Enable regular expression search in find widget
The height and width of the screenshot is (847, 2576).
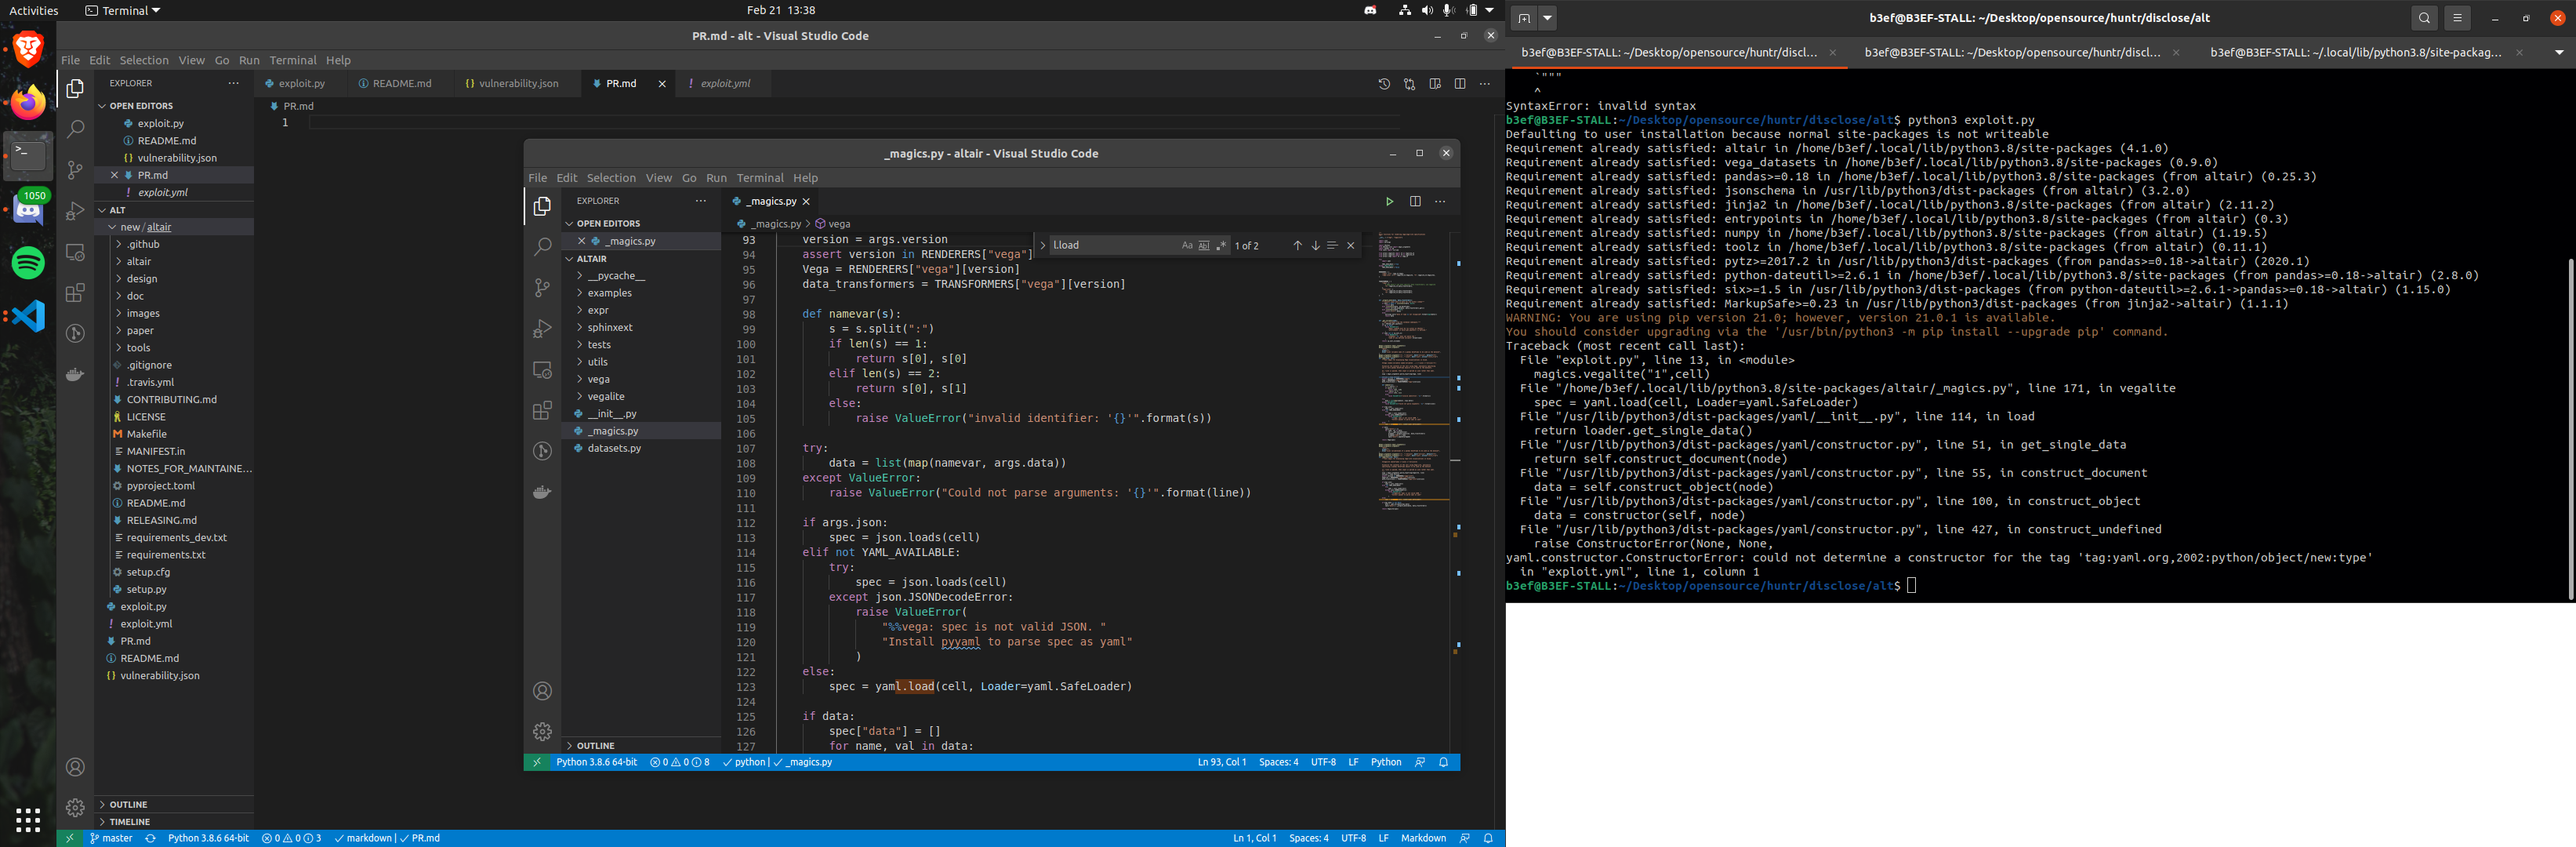click(x=1221, y=245)
